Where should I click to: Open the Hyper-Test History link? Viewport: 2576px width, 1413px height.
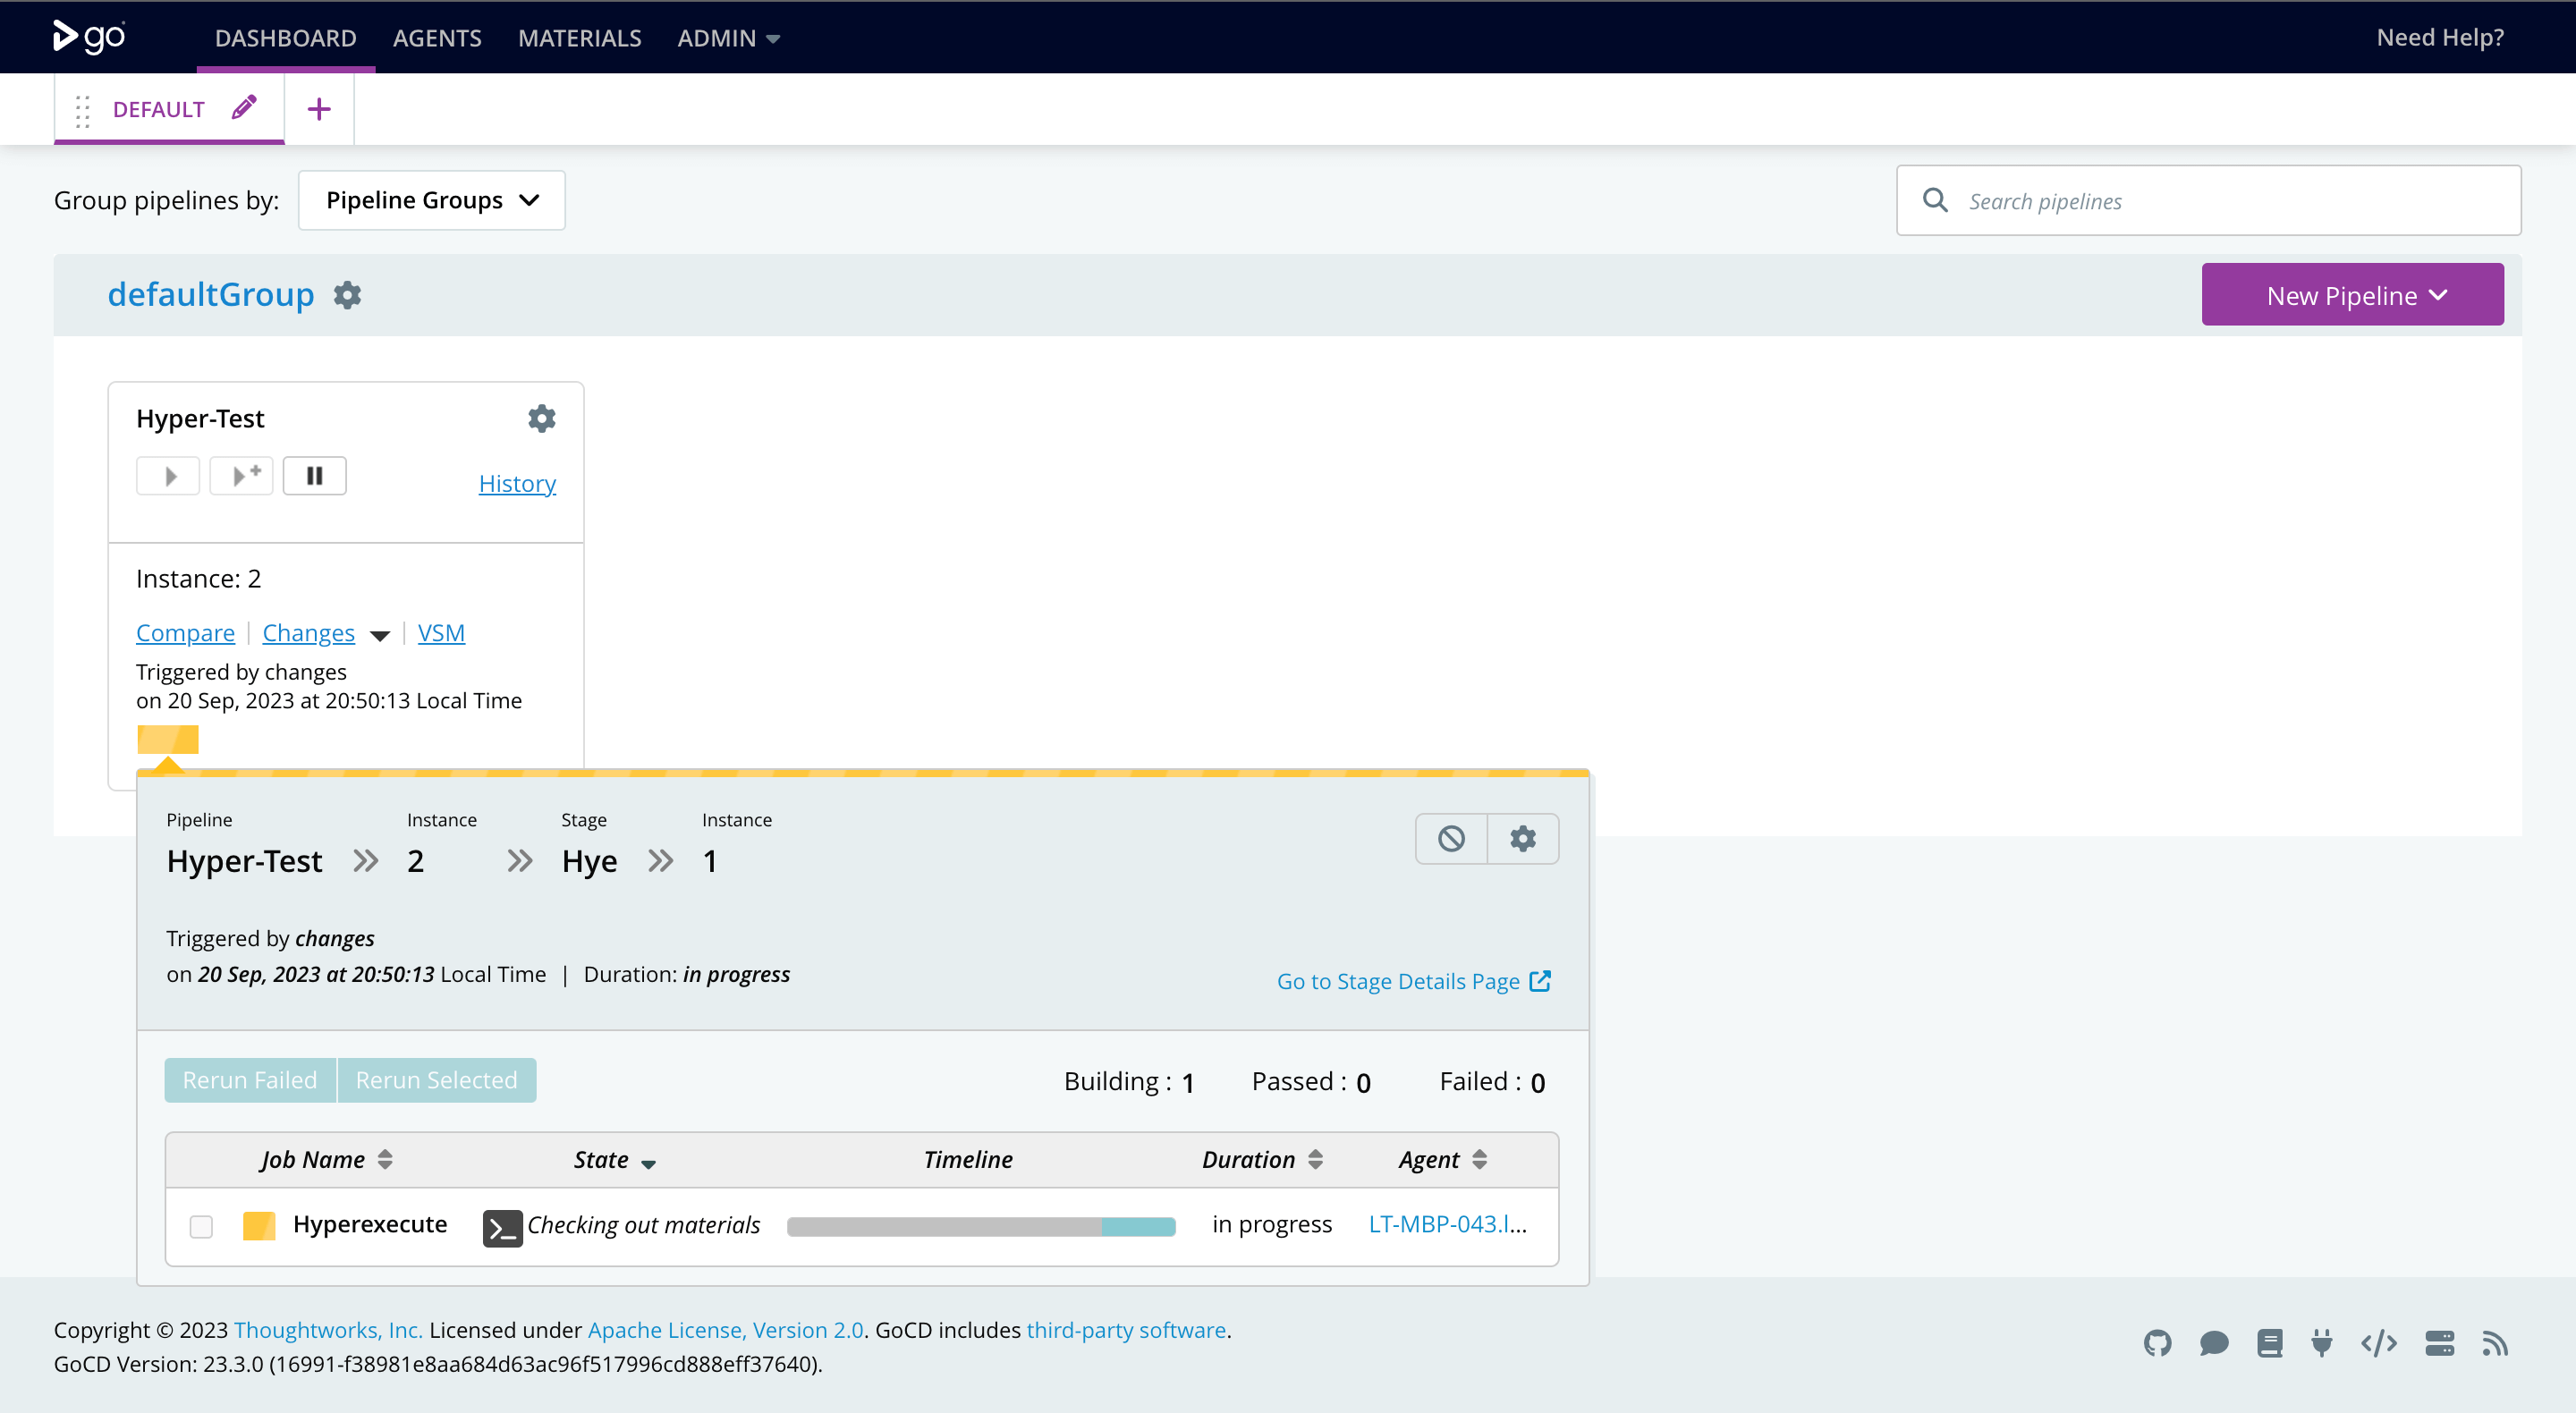tap(517, 483)
